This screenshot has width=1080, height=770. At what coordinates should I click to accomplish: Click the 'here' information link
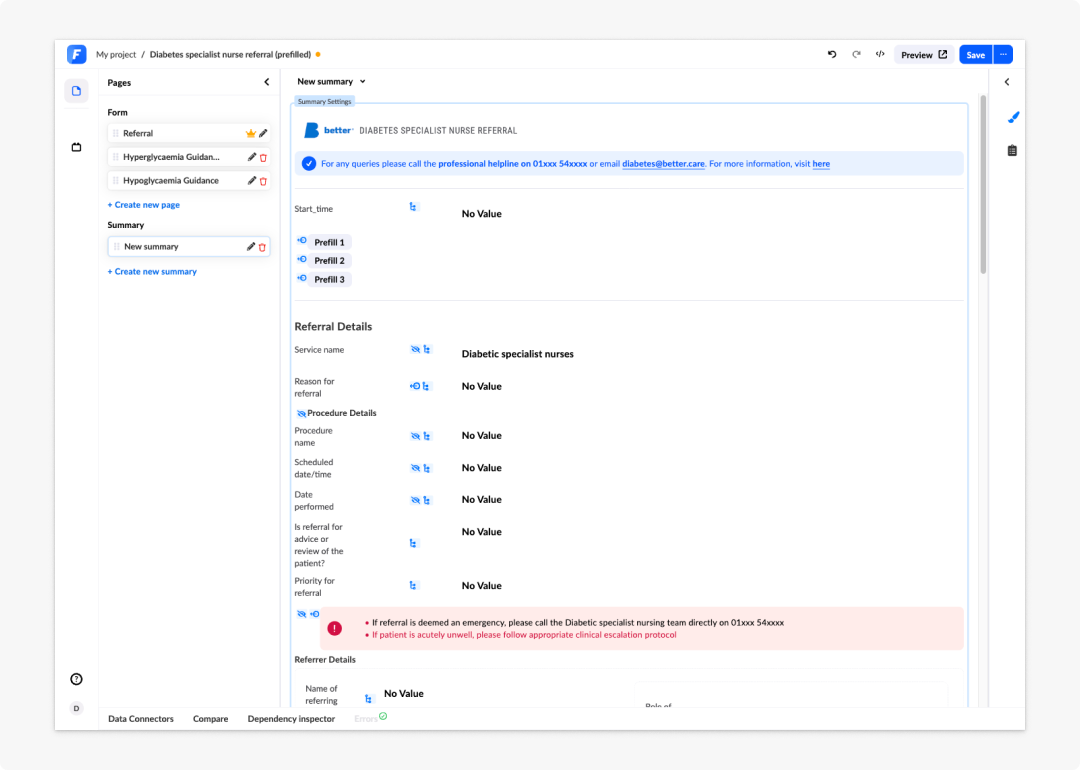(821, 164)
